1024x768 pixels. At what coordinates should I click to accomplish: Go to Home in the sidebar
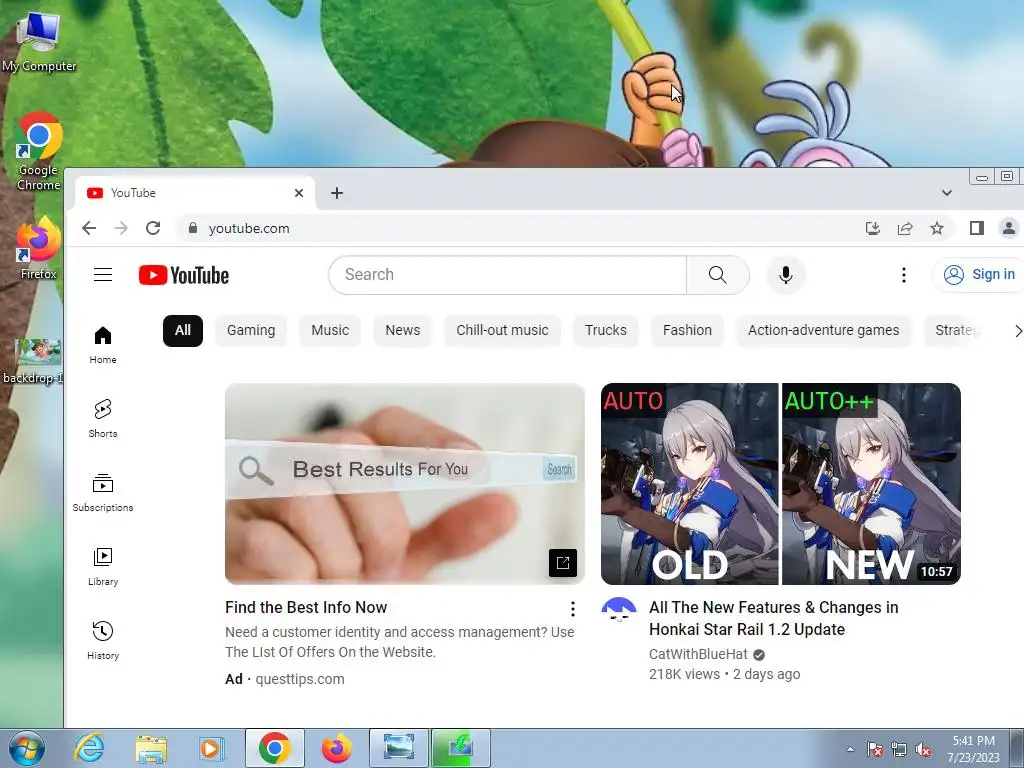pyautogui.click(x=103, y=345)
